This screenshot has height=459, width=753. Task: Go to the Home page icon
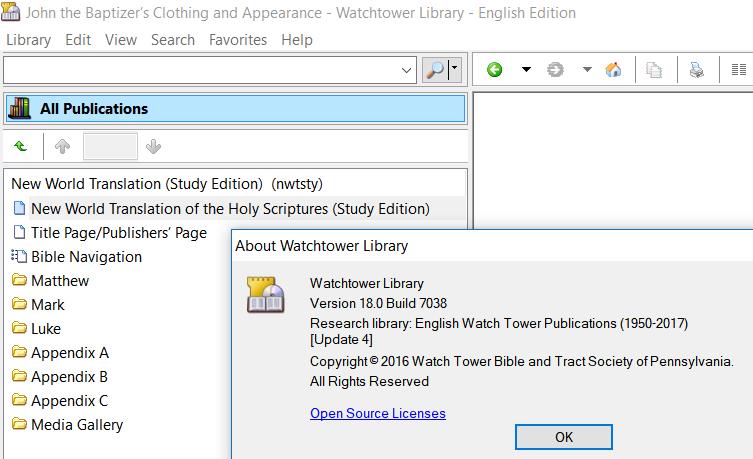pyautogui.click(x=614, y=70)
